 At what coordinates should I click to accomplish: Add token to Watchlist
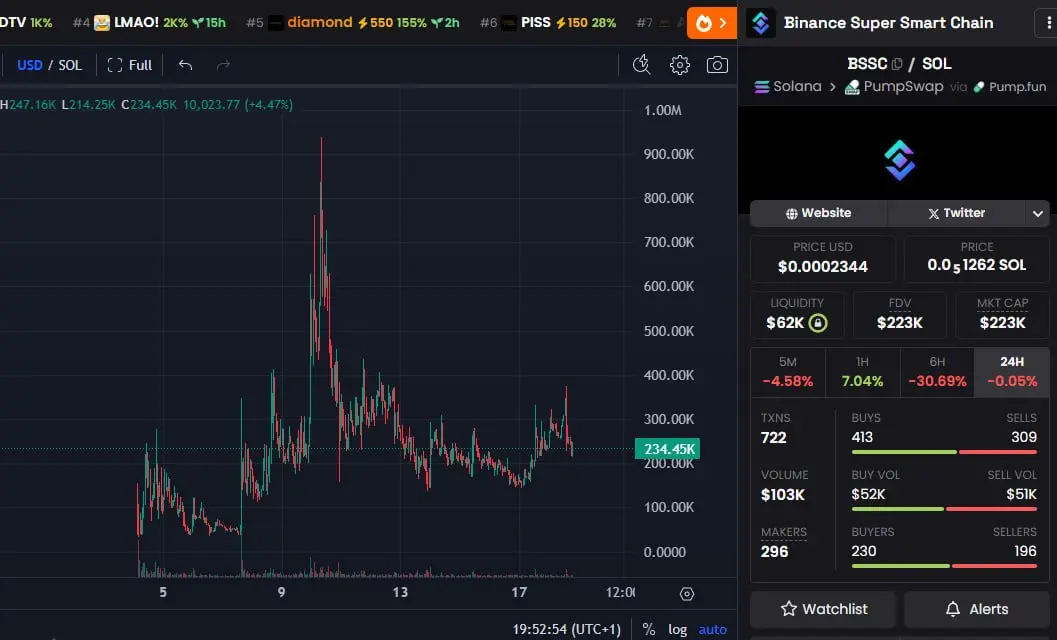click(823, 609)
